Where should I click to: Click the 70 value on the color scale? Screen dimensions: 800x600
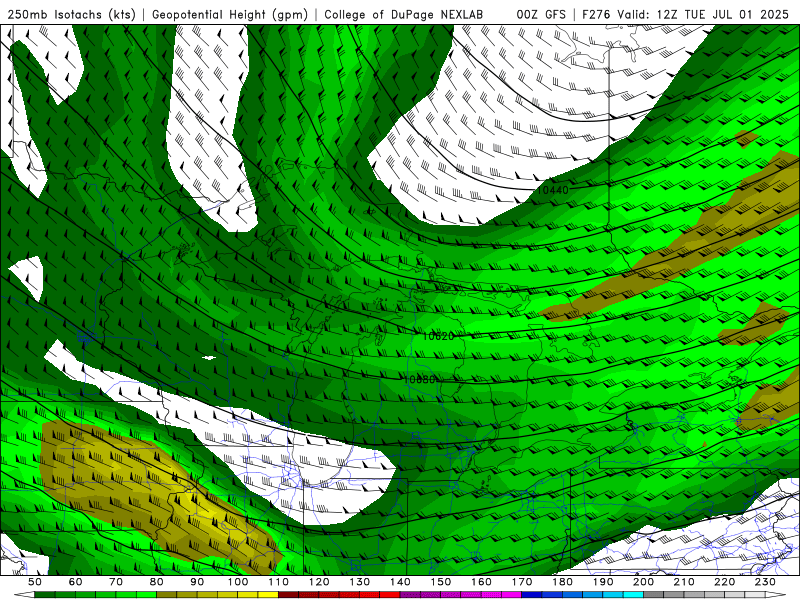click(x=116, y=582)
